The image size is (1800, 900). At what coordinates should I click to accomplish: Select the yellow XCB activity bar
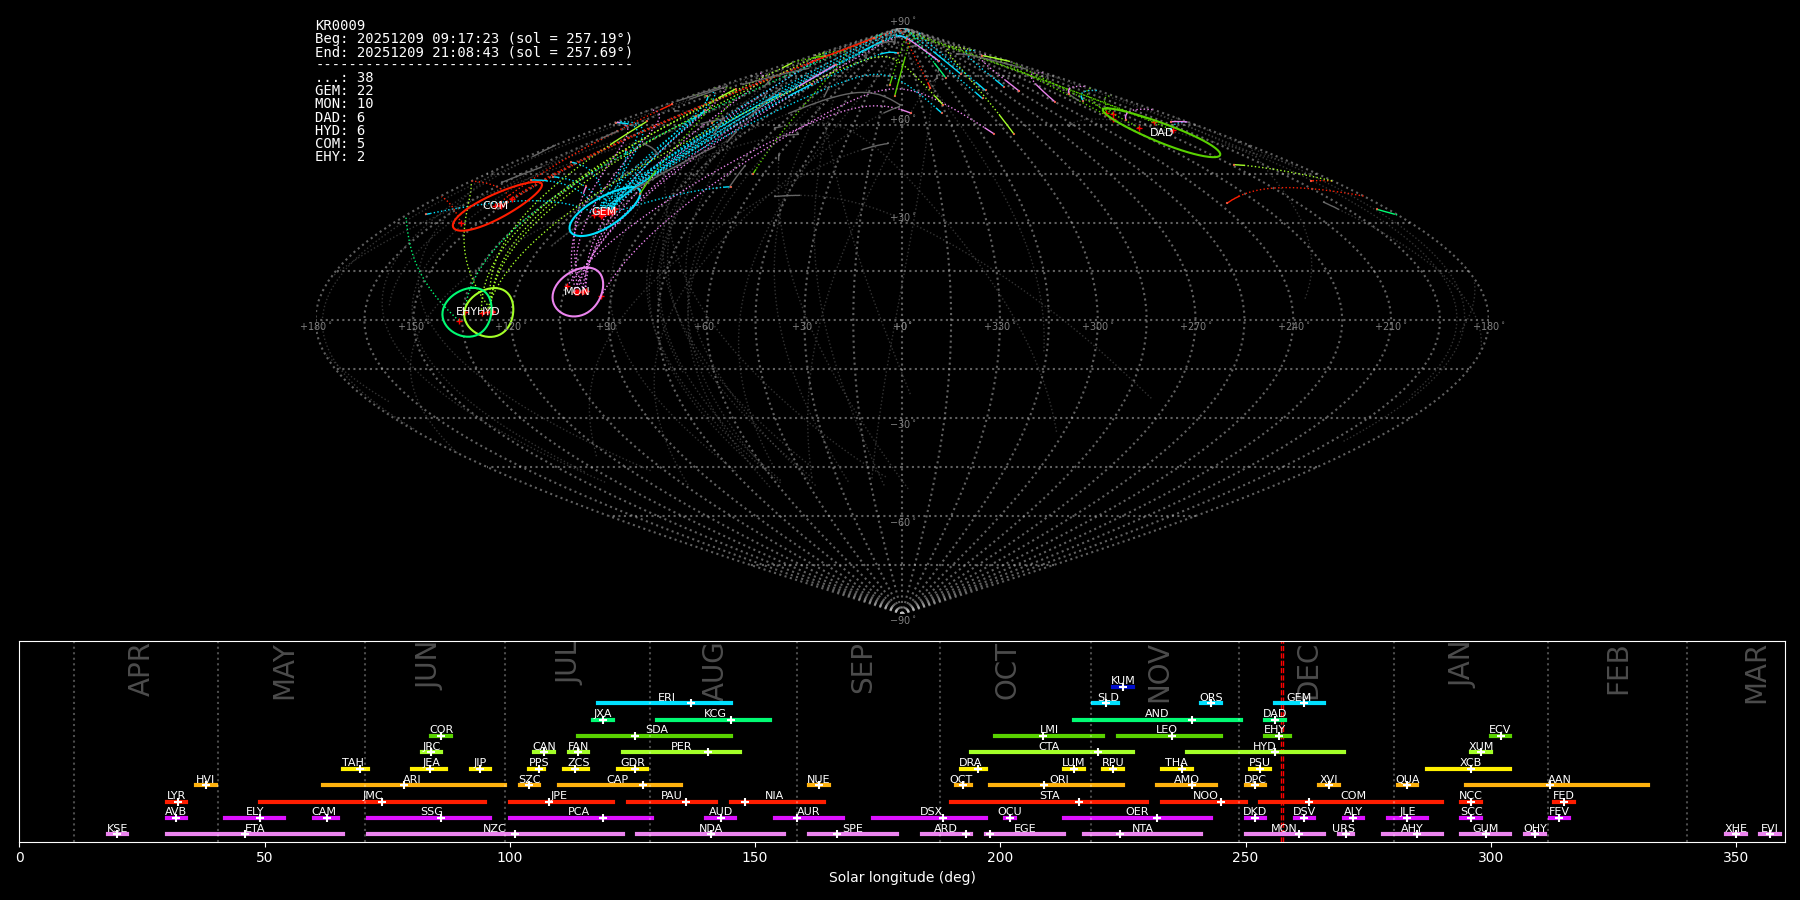[x=1468, y=769]
